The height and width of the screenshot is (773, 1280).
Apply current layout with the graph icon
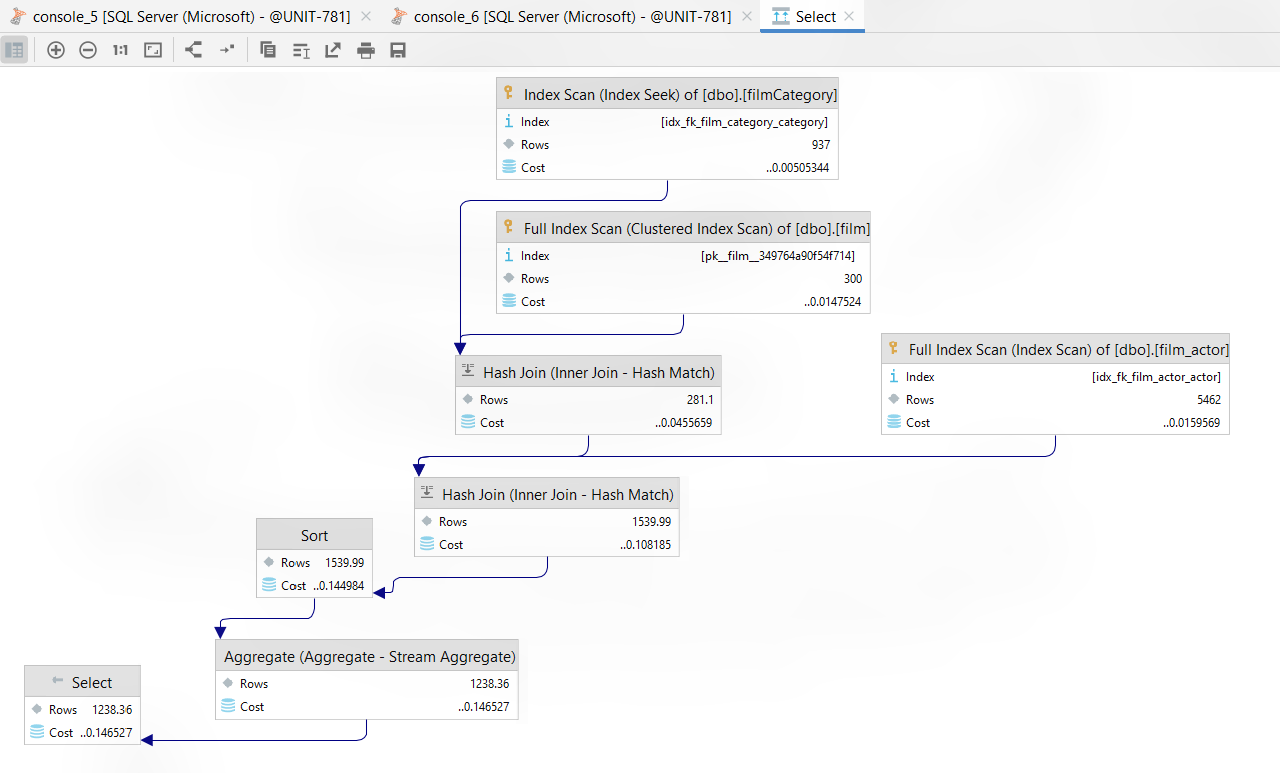tap(194, 50)
